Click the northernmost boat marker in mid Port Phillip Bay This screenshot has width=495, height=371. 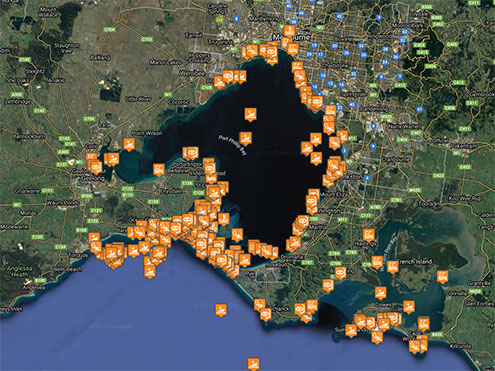click(x=250, y=114)
